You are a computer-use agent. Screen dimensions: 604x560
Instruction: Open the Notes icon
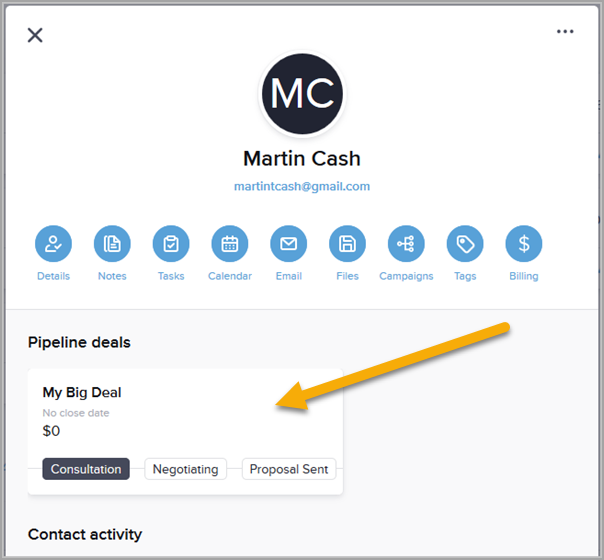pyautogui.click(x=112, y=244)
